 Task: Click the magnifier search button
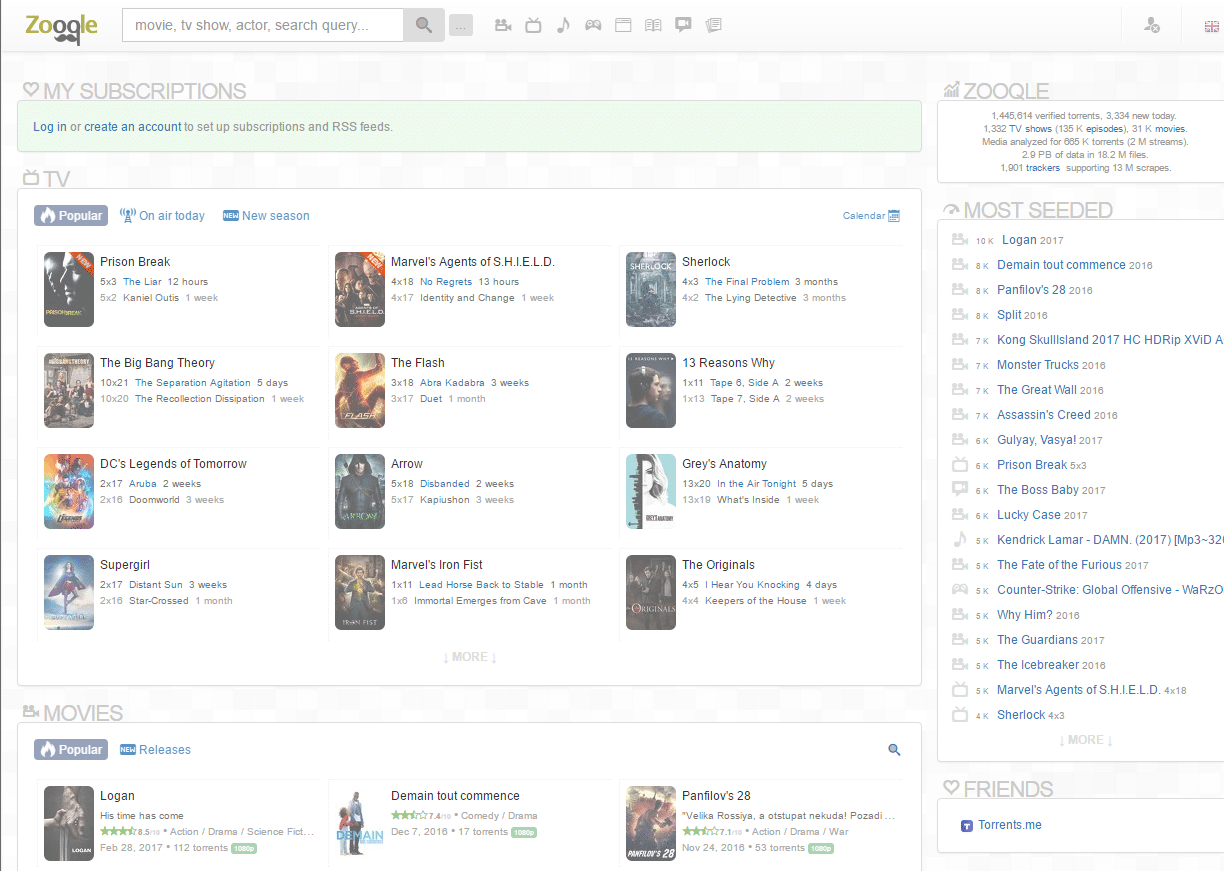tap(424, 25)
